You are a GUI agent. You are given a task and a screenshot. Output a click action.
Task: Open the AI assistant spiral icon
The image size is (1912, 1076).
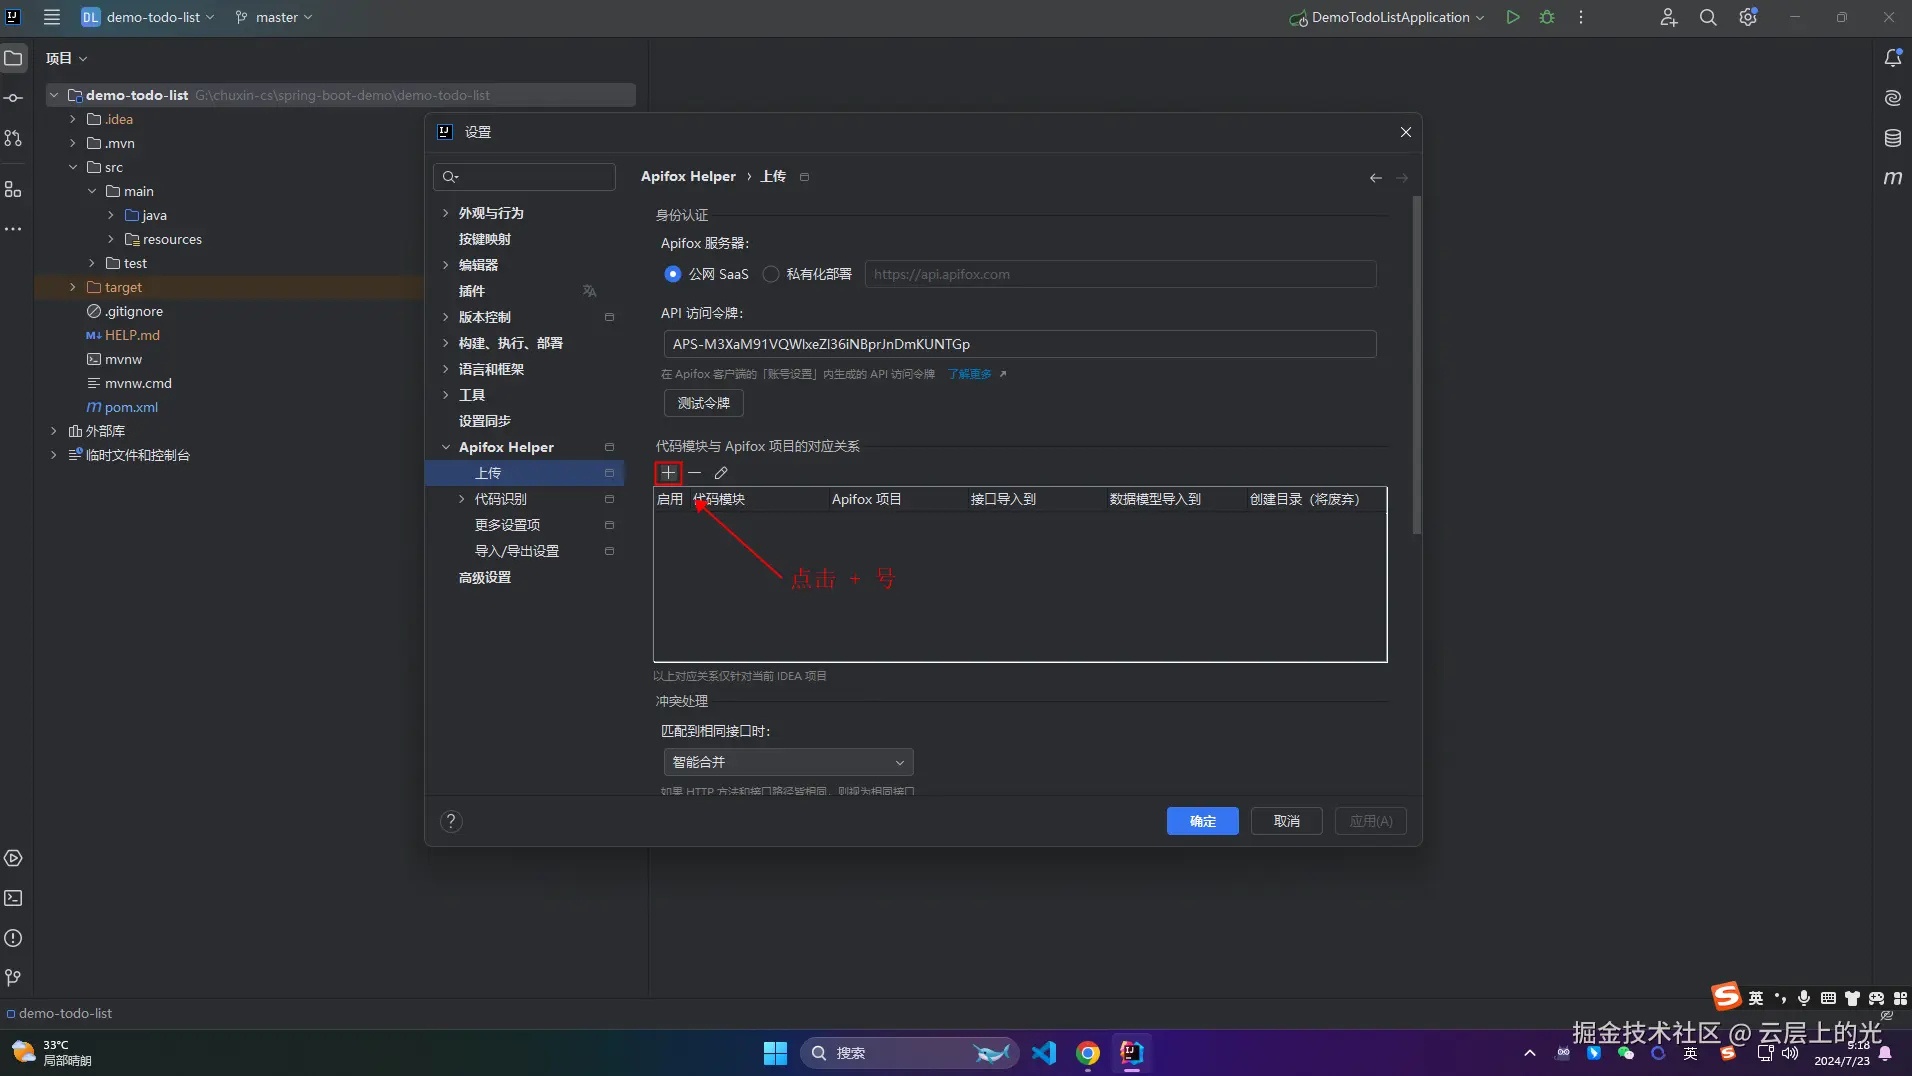click(1893, 98)
